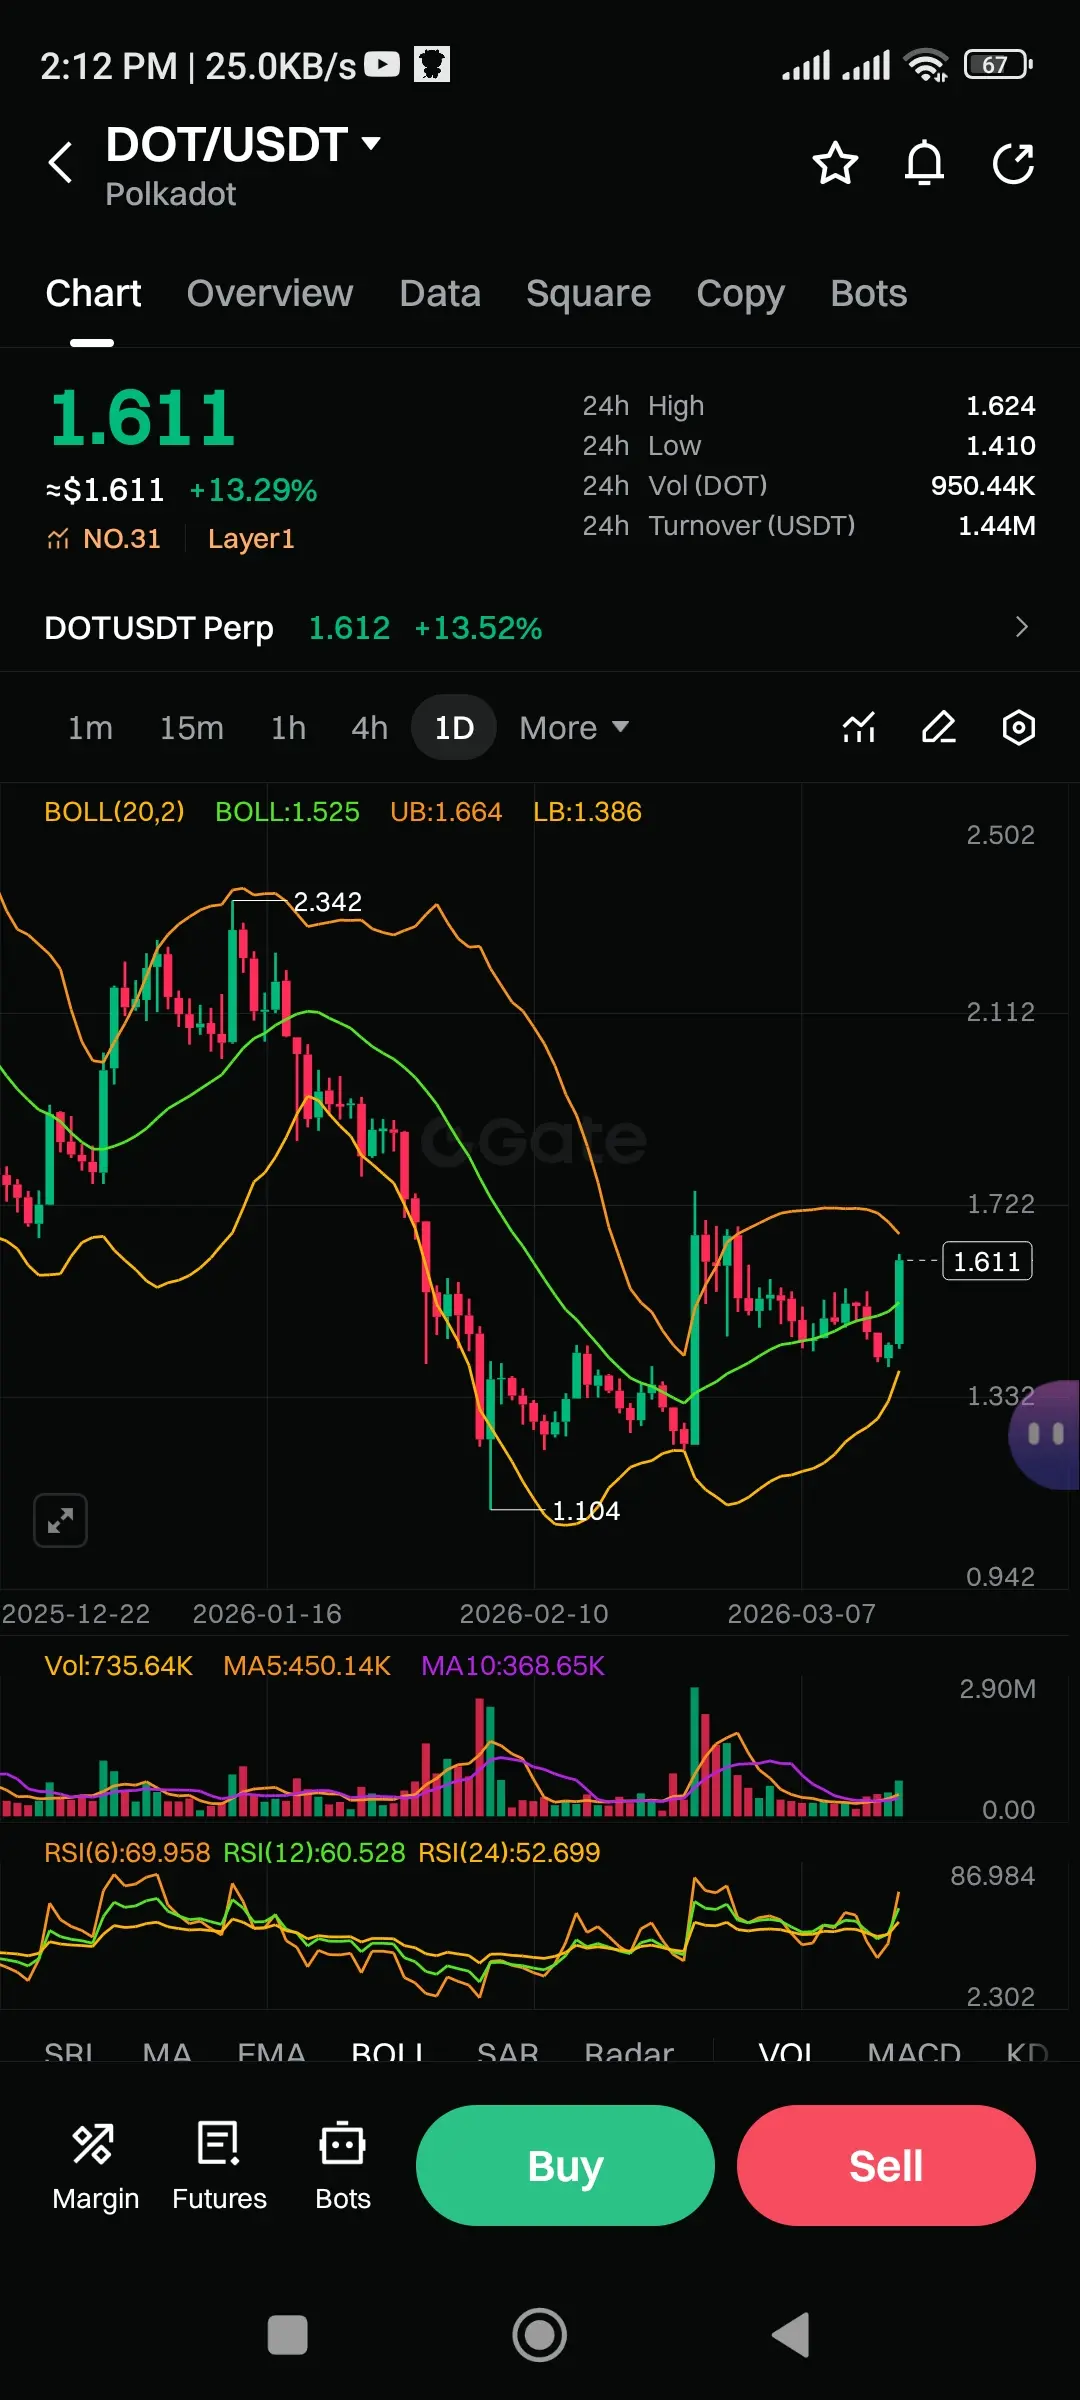Tap the 24h Turnover value 1.44M
1080x2400 pixels.
tap(997, 526)
